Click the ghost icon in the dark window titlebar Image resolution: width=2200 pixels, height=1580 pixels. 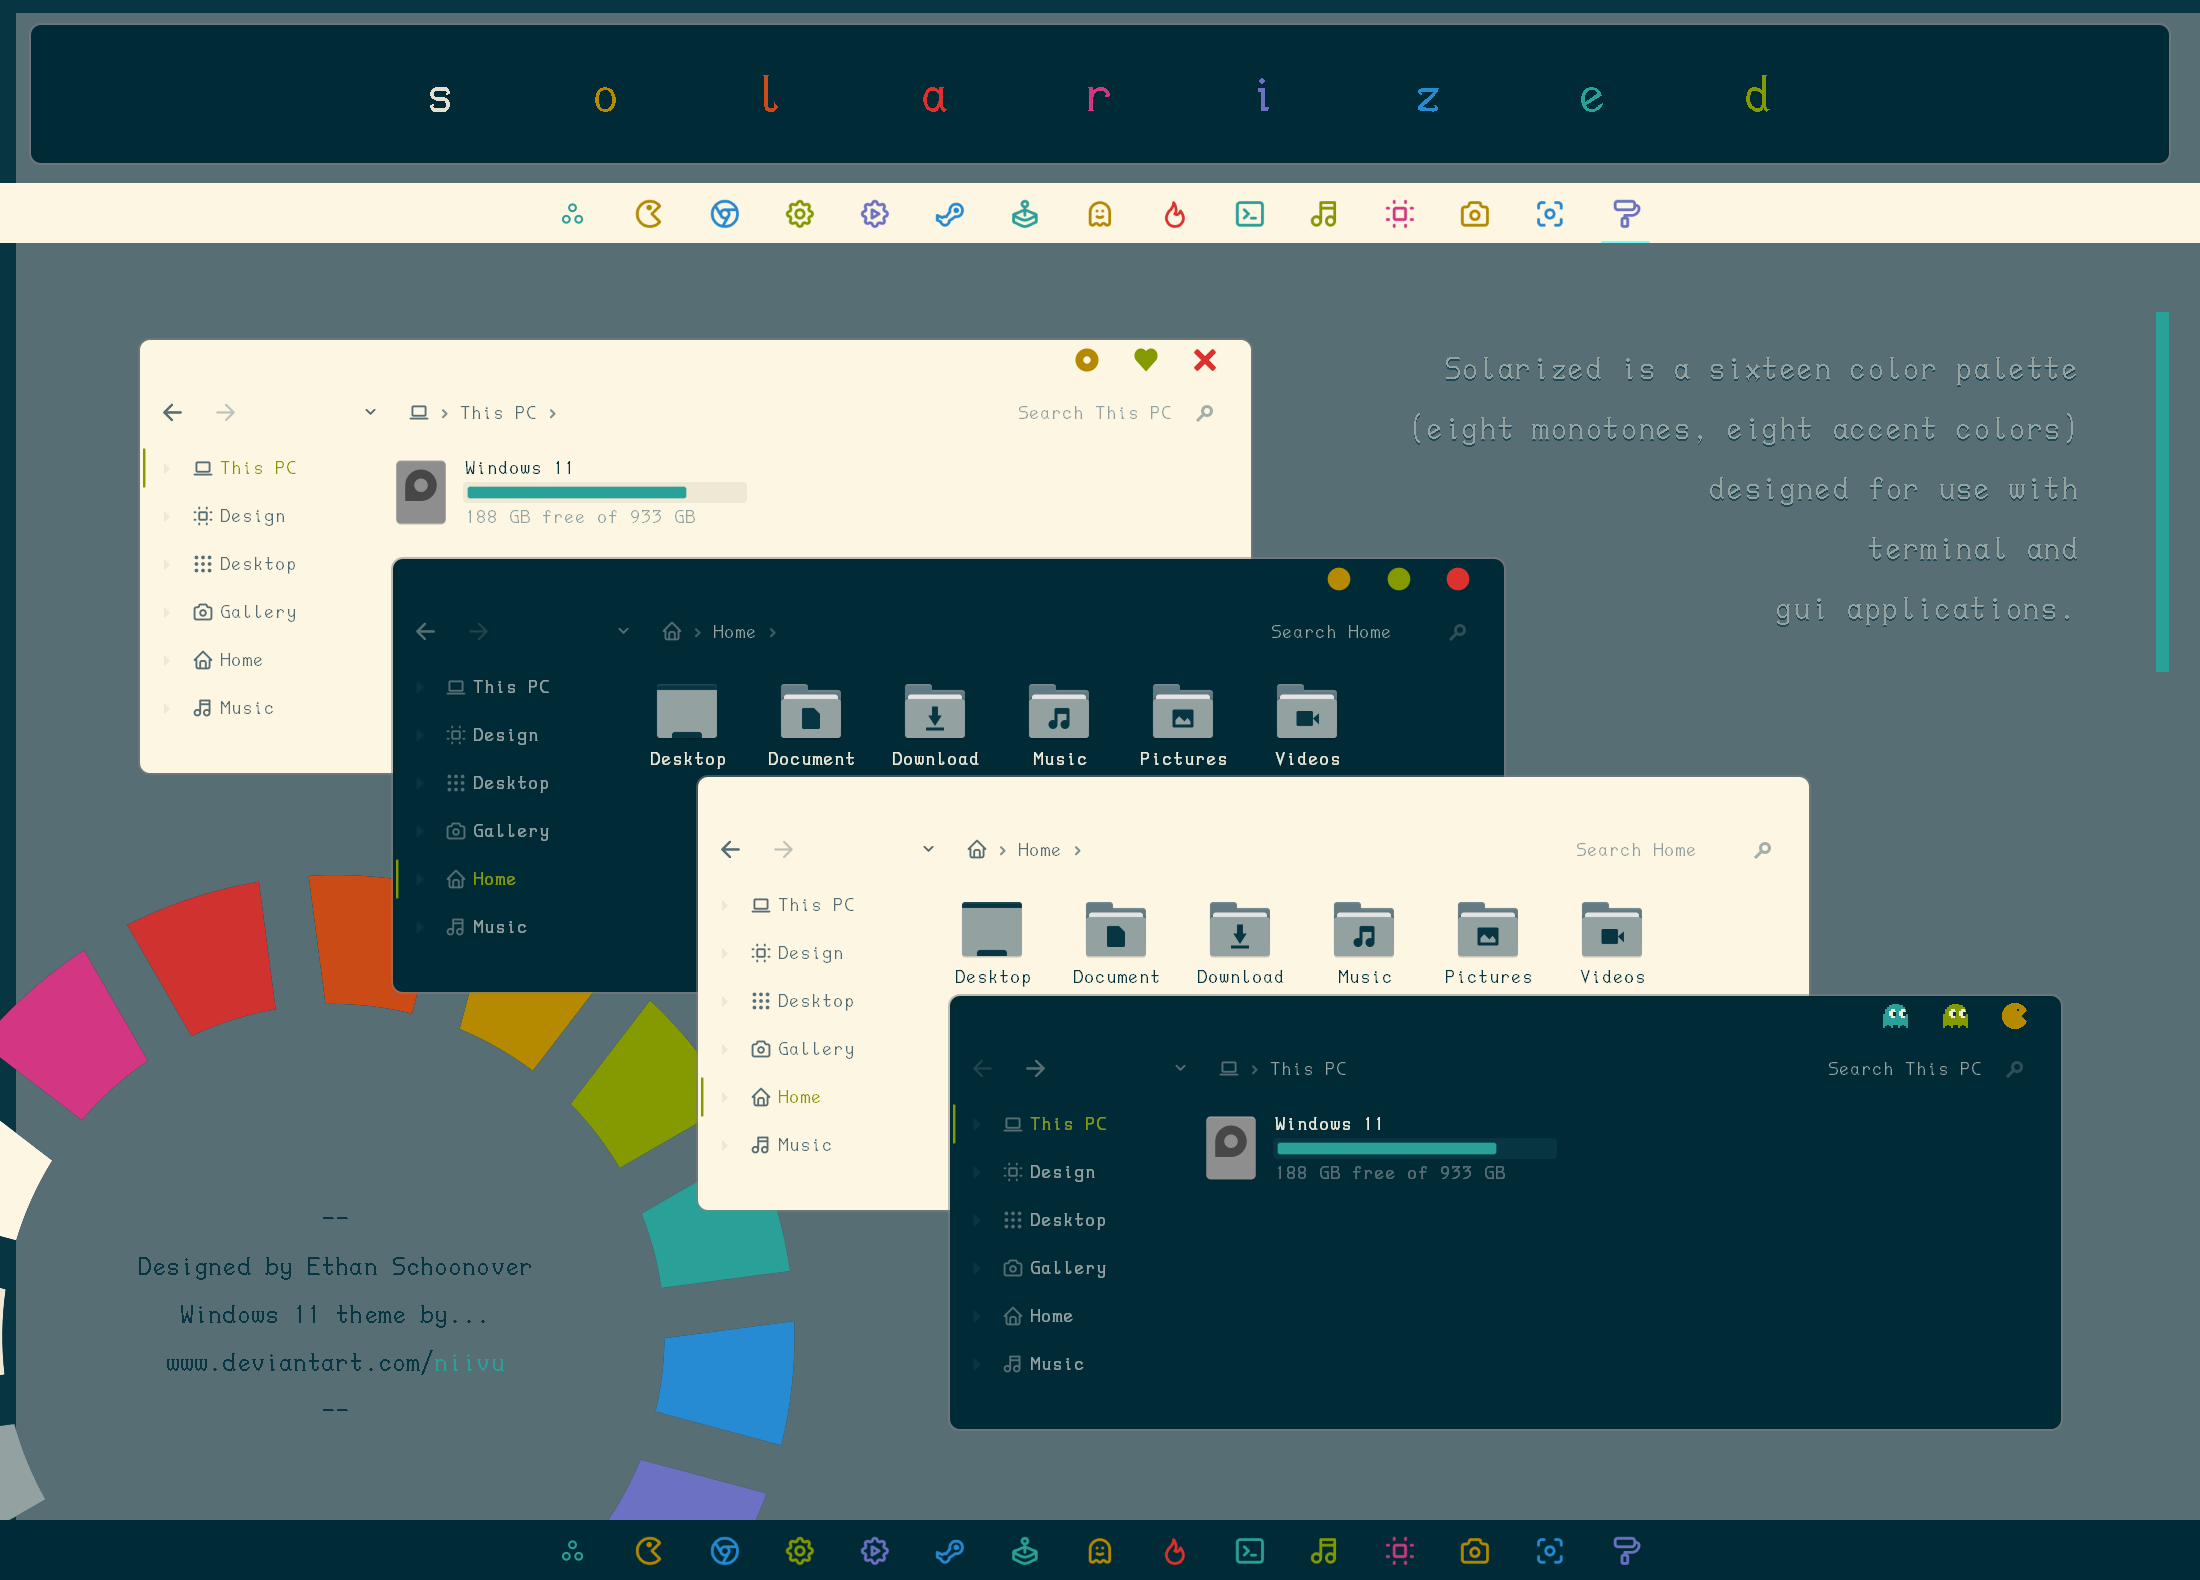click(x=1895, y=1016)
